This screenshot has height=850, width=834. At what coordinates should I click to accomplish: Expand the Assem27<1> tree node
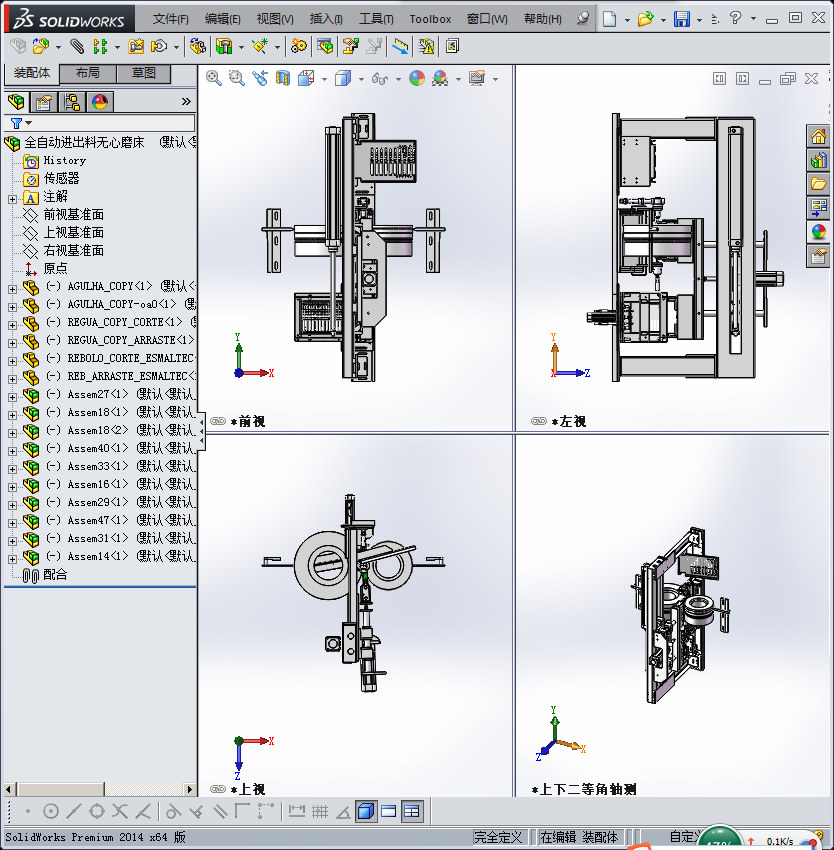[x=12, y=397]
